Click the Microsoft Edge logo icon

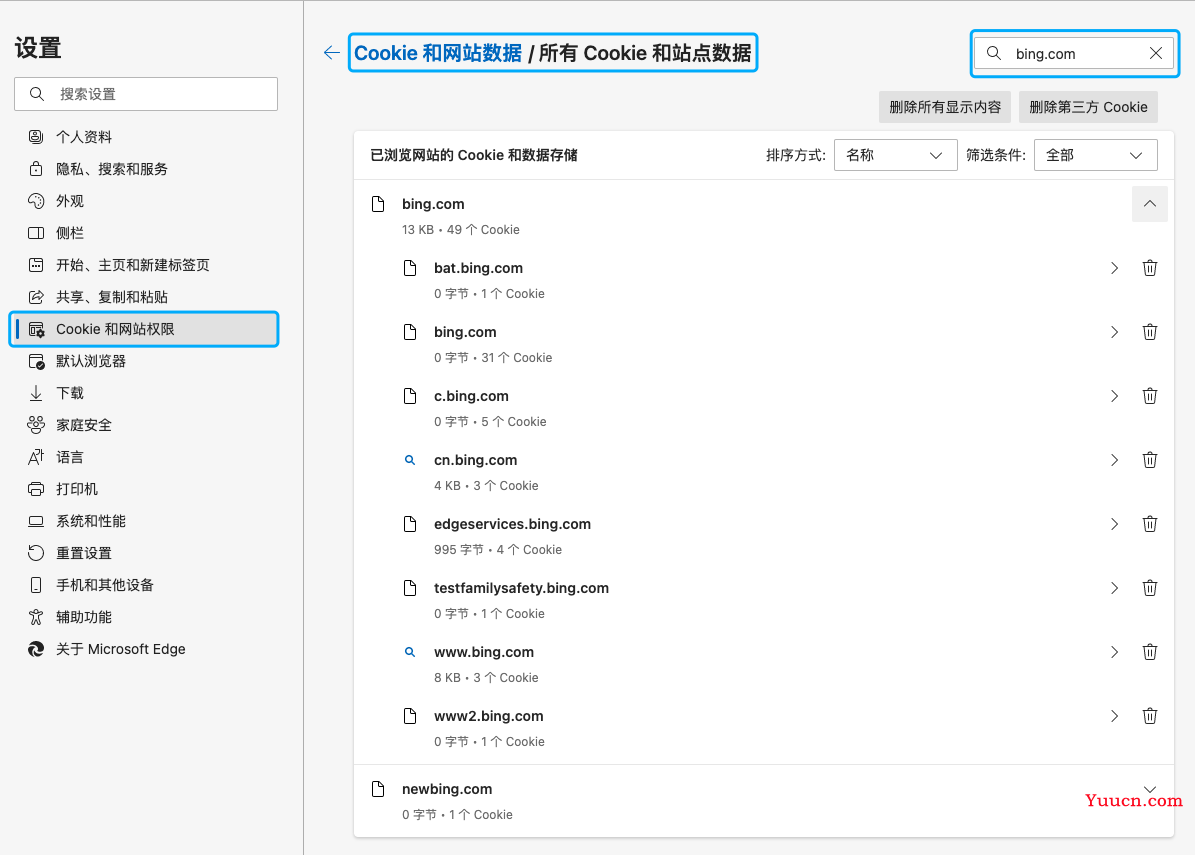[36, 649]
